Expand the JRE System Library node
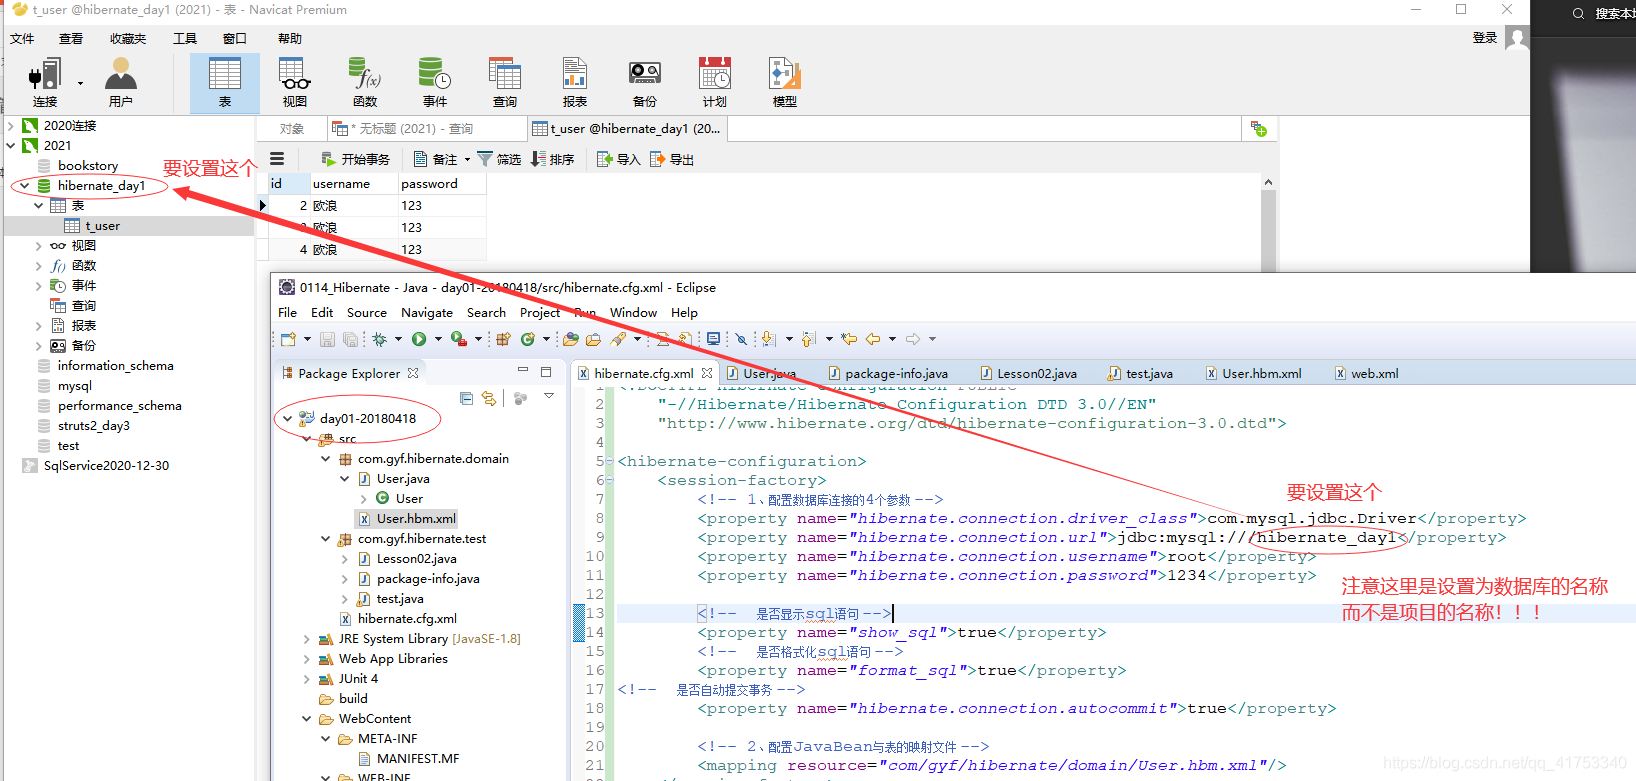Image resolution: width=1636 pixels, height=781 pixels. click(x=307, y=639)
